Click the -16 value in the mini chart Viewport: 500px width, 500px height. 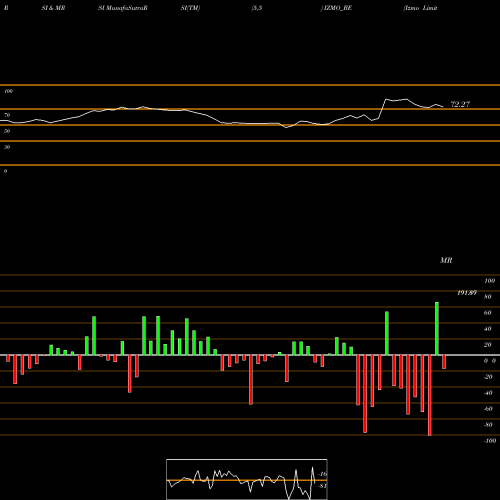(x=322, y=474)
